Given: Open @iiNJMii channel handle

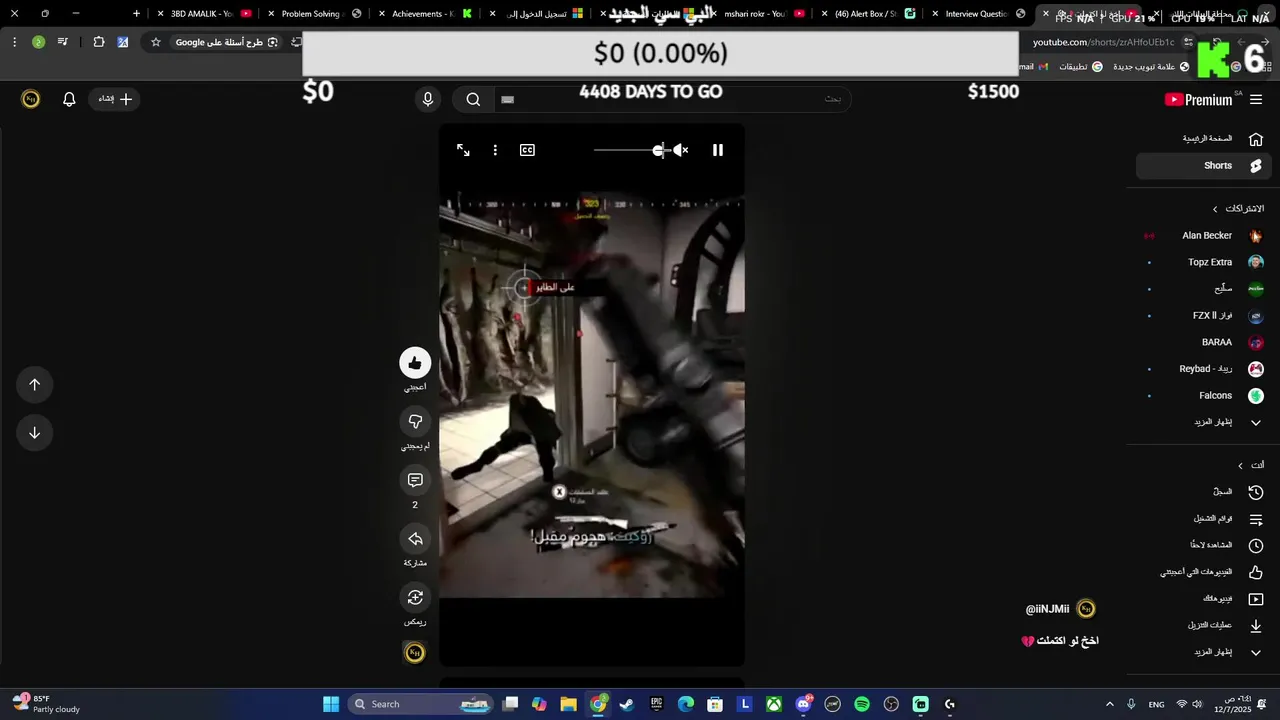Looking at the screenshot, I should [1047, 609].
